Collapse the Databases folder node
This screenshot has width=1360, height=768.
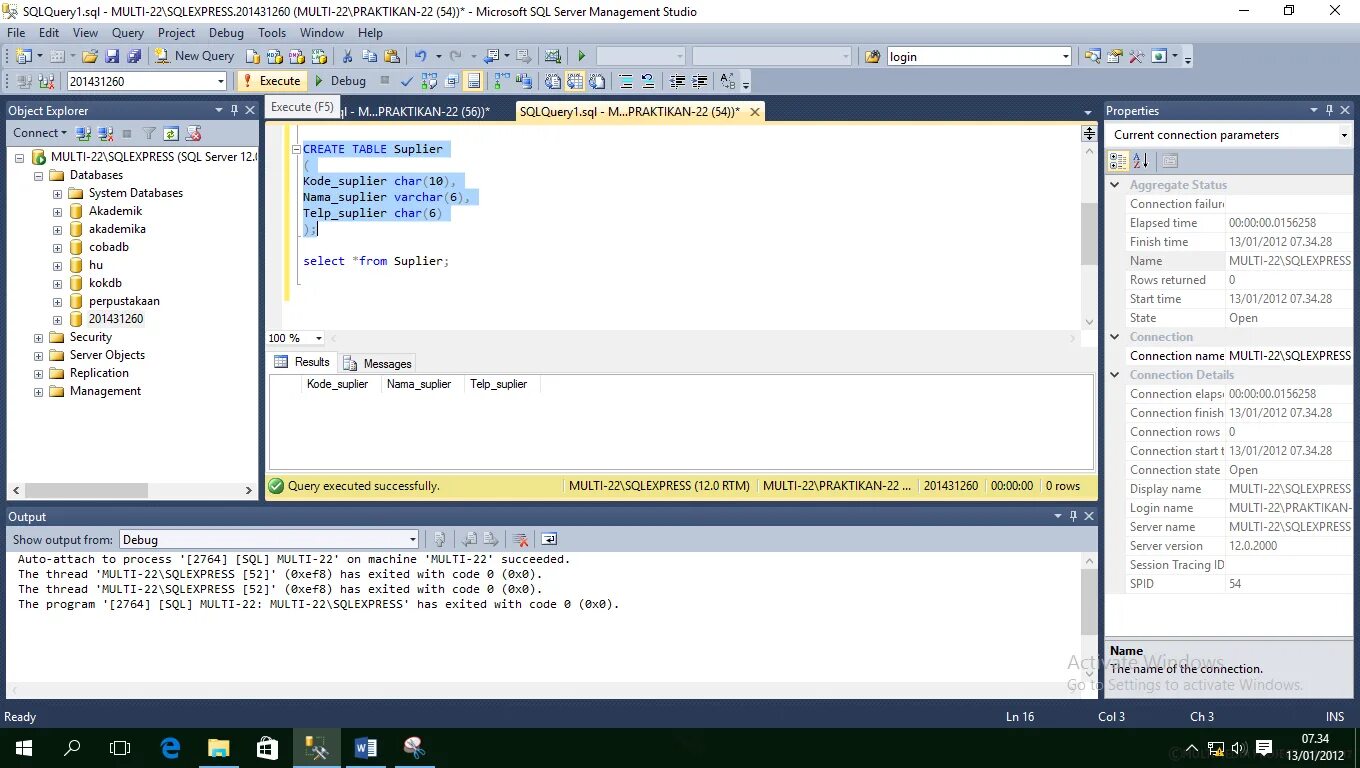(x=39, y=175)
